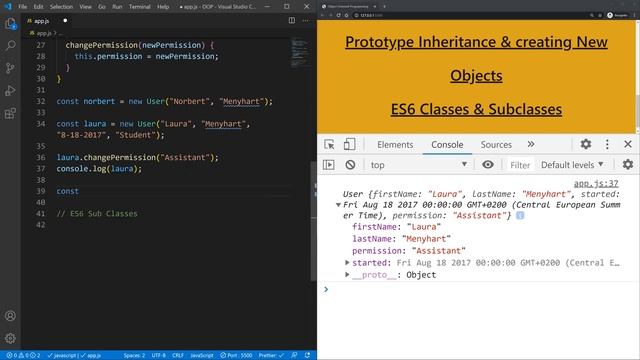The width and height of the screenshot is (640, 360).
Task: Open a new browser tab
Action: click(x=384, y=7)
